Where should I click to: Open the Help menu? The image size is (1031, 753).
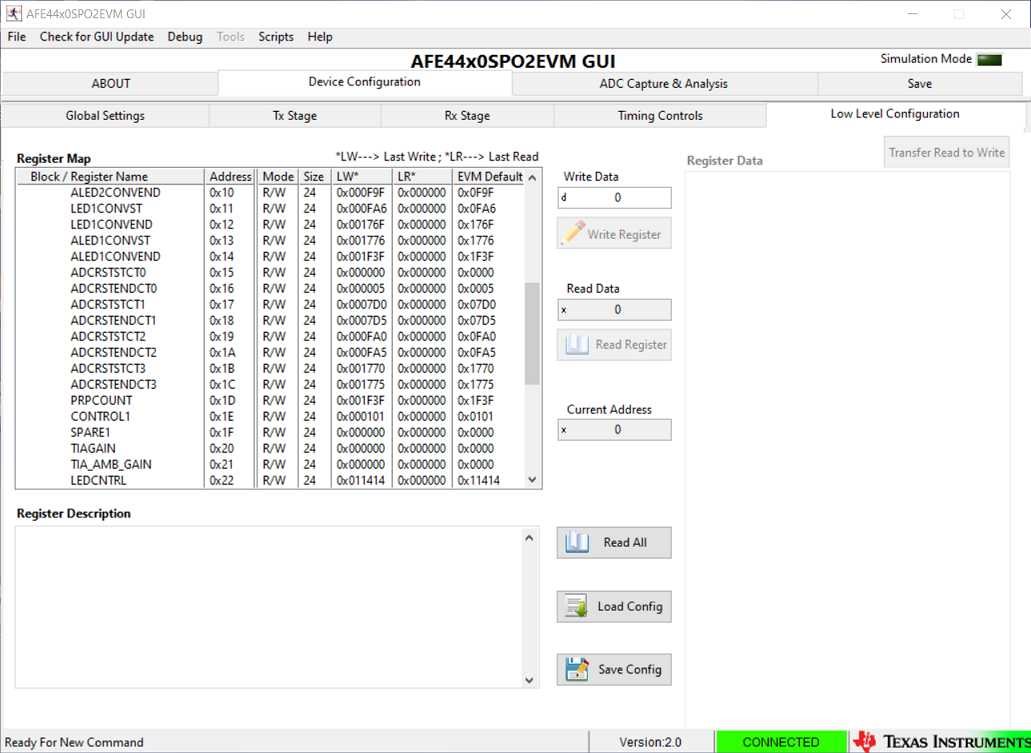coord(320,37)
